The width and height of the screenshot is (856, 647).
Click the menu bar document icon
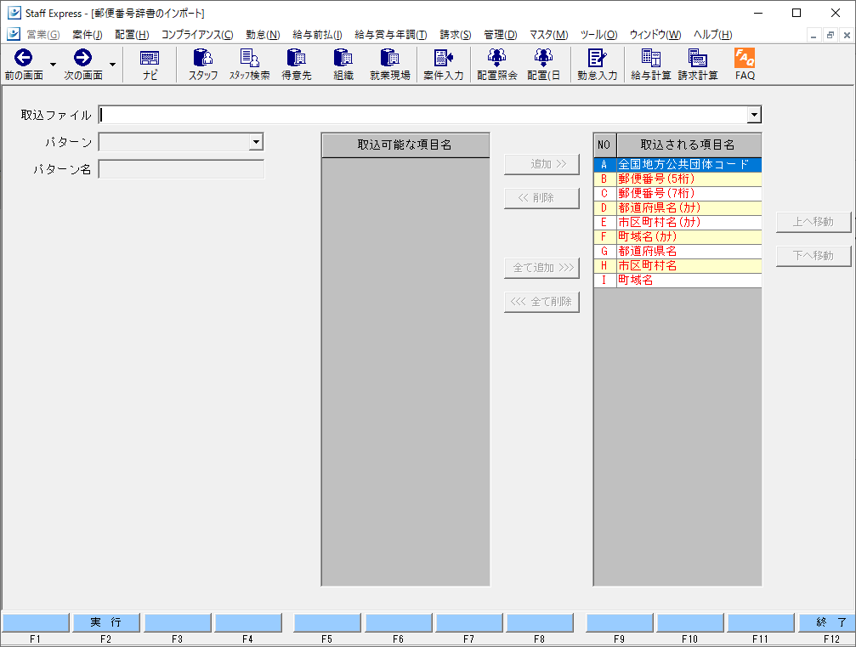(x=14, y=34)
